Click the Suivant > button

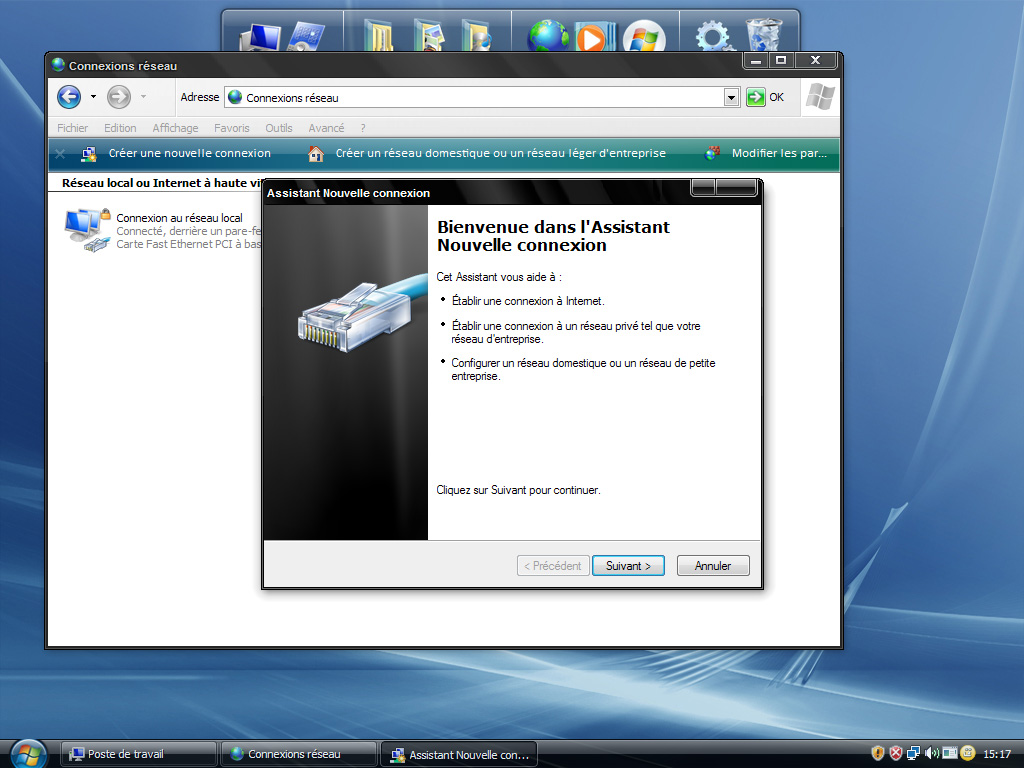click(x=628, y=566)
